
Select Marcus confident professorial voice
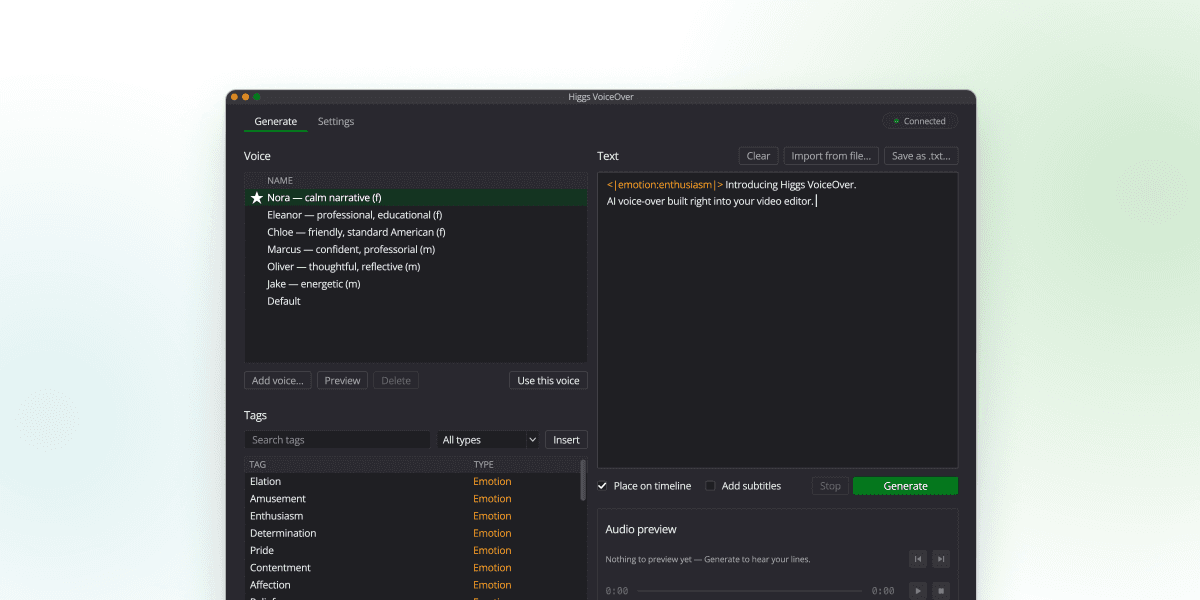pos(416,249)
